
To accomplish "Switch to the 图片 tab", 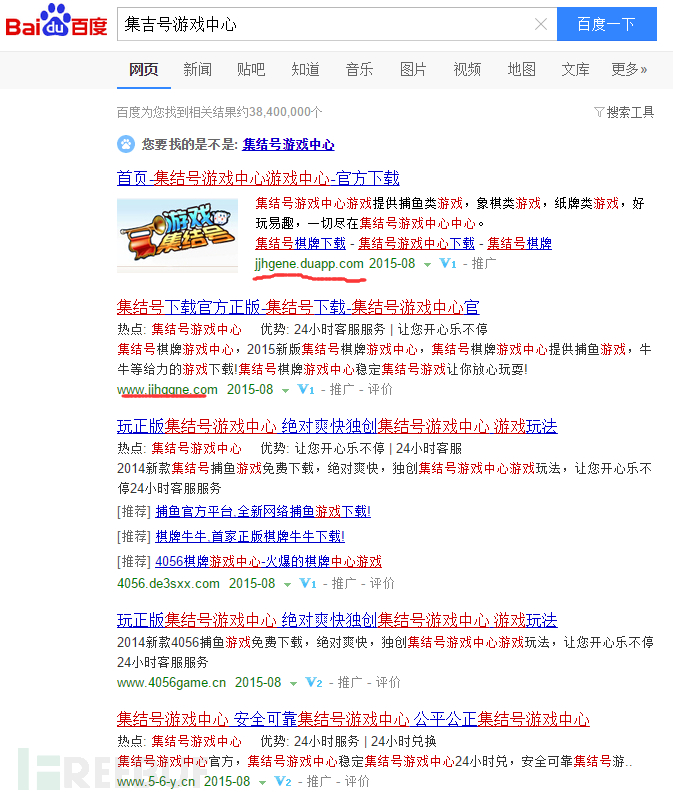I will point(413,69).
